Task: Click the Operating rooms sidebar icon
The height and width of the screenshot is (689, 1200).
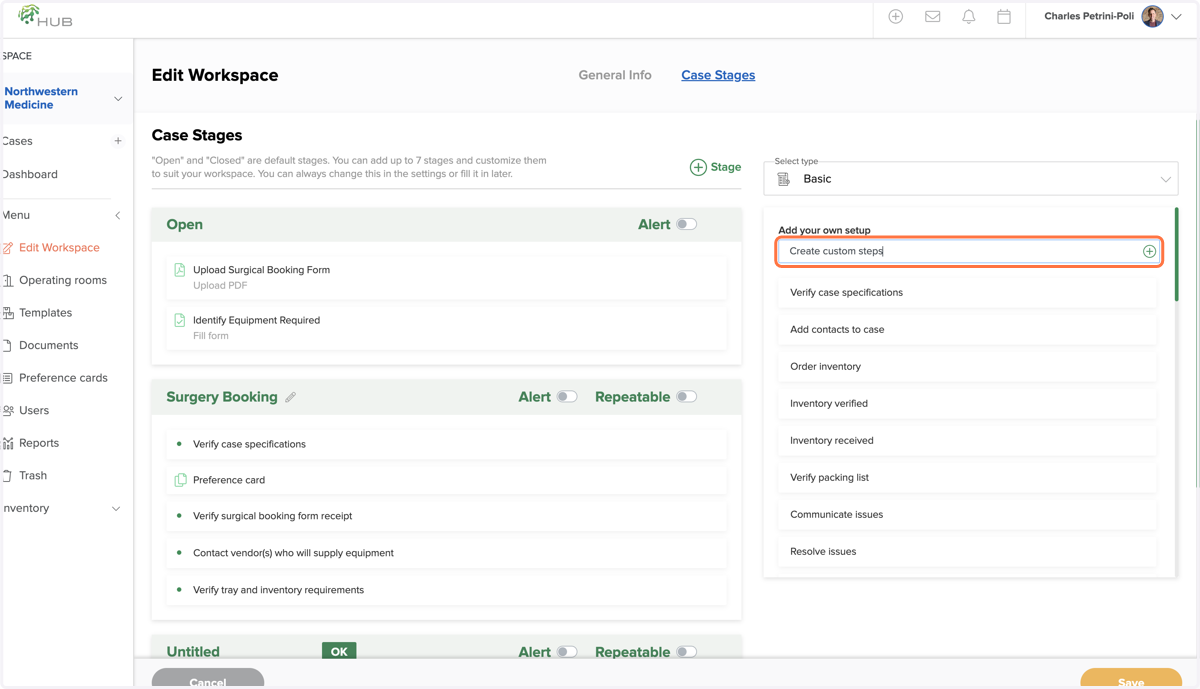Action: point(8,281)
